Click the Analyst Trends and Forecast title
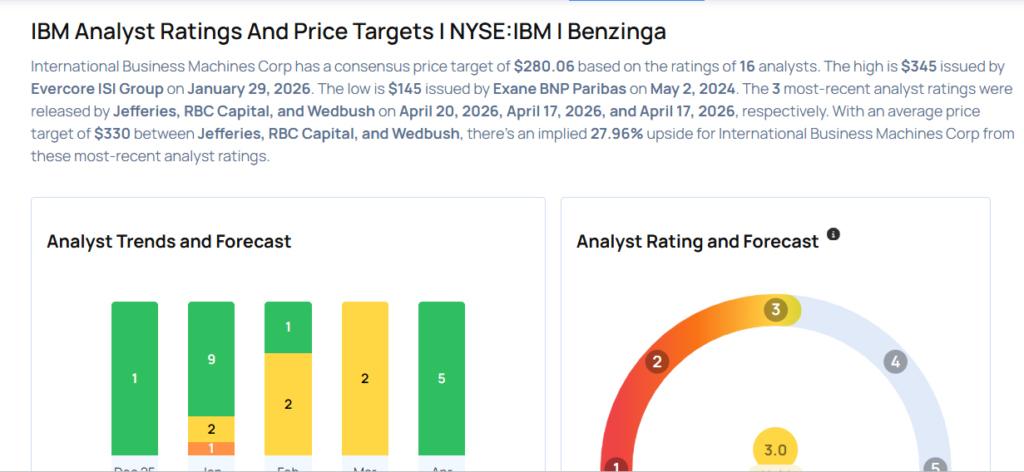 pyautogui.click(x=169, y=241)
